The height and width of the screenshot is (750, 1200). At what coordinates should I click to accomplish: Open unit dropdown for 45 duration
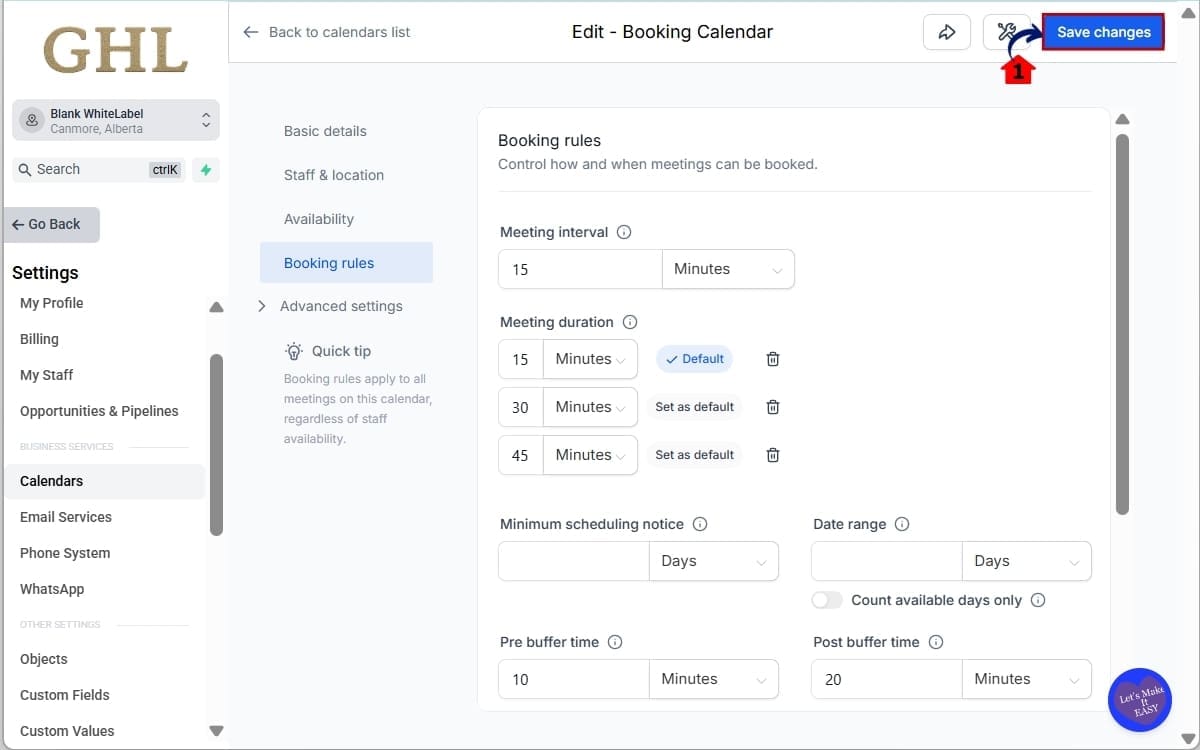coord(590,455)
